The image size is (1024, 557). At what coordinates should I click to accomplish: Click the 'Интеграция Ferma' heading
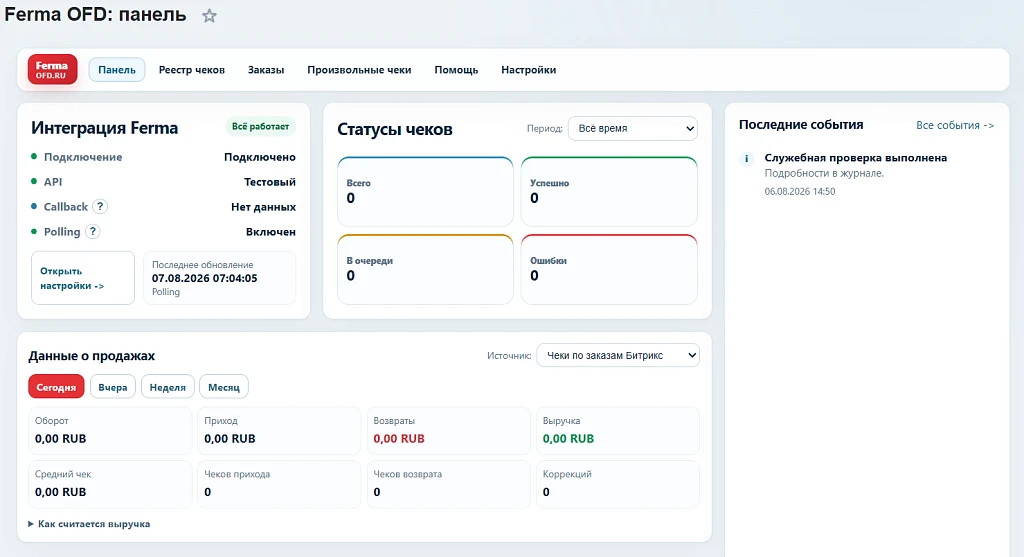pos(104,128)
